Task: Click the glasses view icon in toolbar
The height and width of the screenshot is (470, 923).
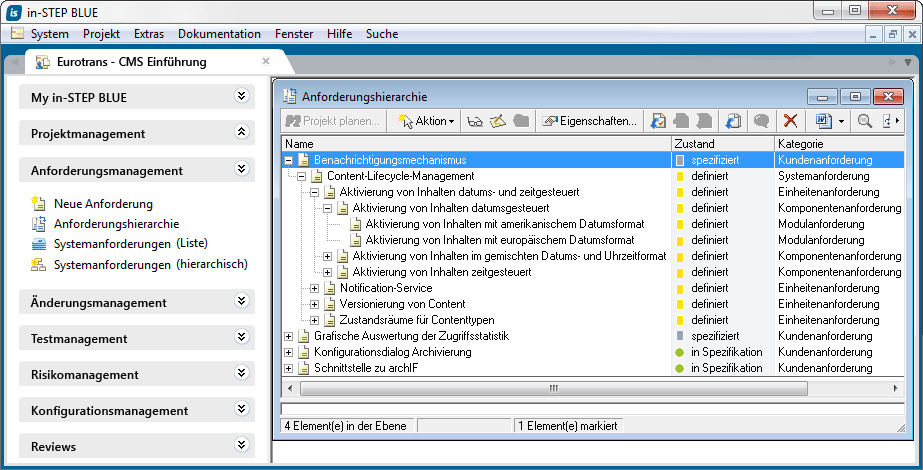Action: click(x=475, y=121)
